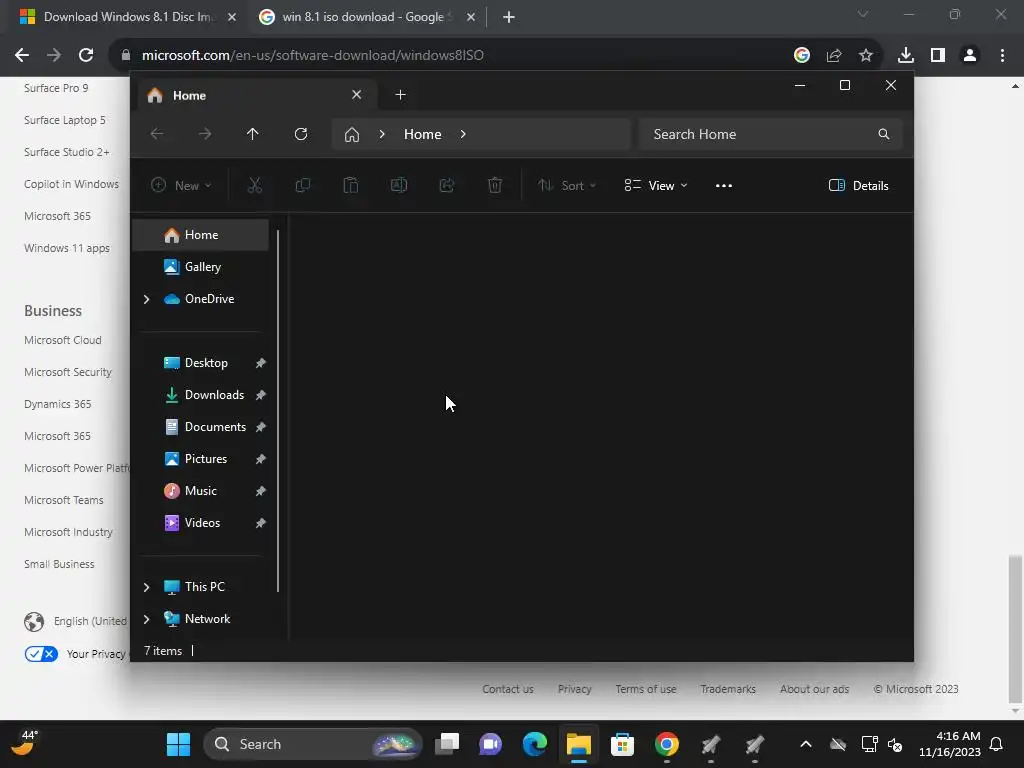Toggle the Your Privacy Choices switch
The image size is (1024, 768).
click(x=41, y=654)
